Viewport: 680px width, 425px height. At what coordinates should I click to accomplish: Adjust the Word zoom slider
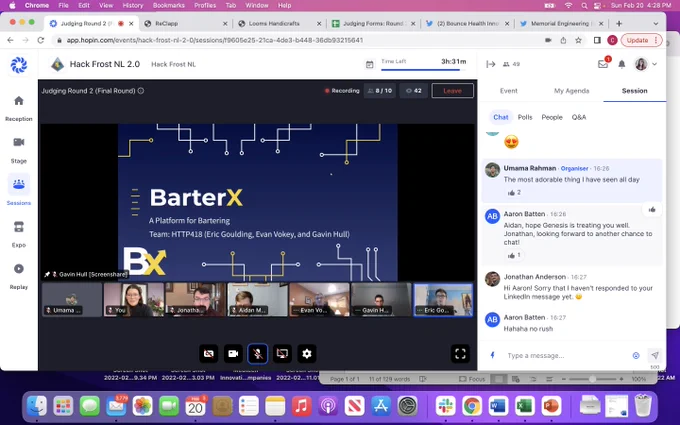(x=592, y=379)
